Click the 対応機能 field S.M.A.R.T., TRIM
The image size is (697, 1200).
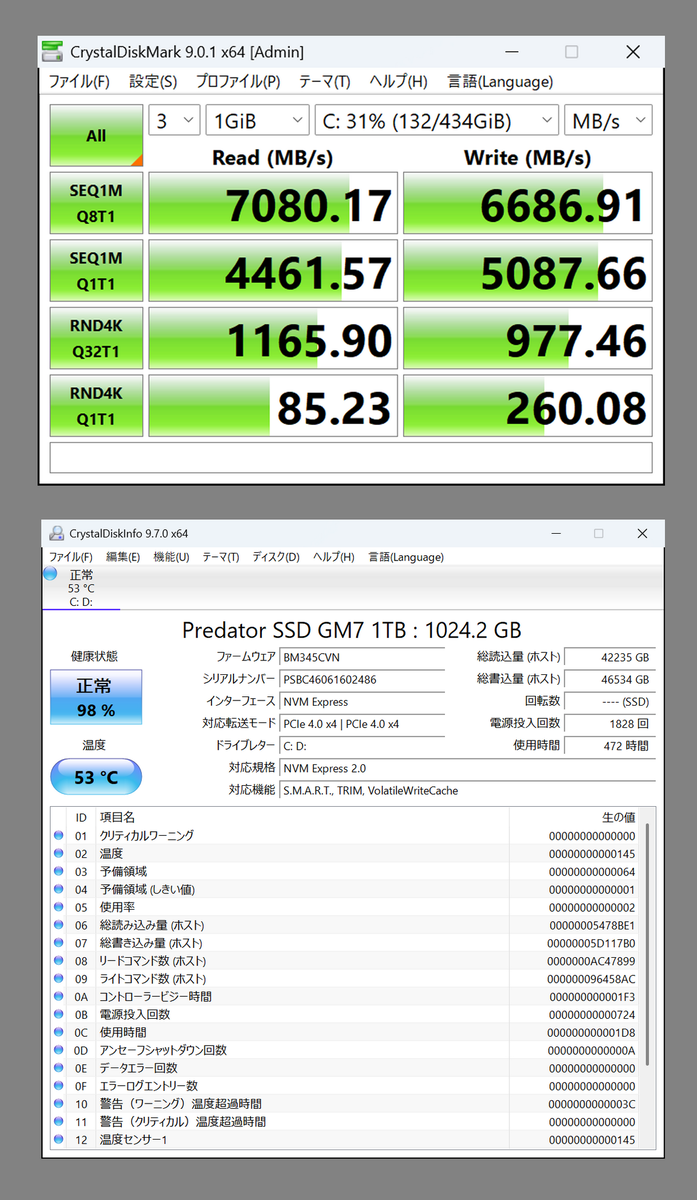468,790
